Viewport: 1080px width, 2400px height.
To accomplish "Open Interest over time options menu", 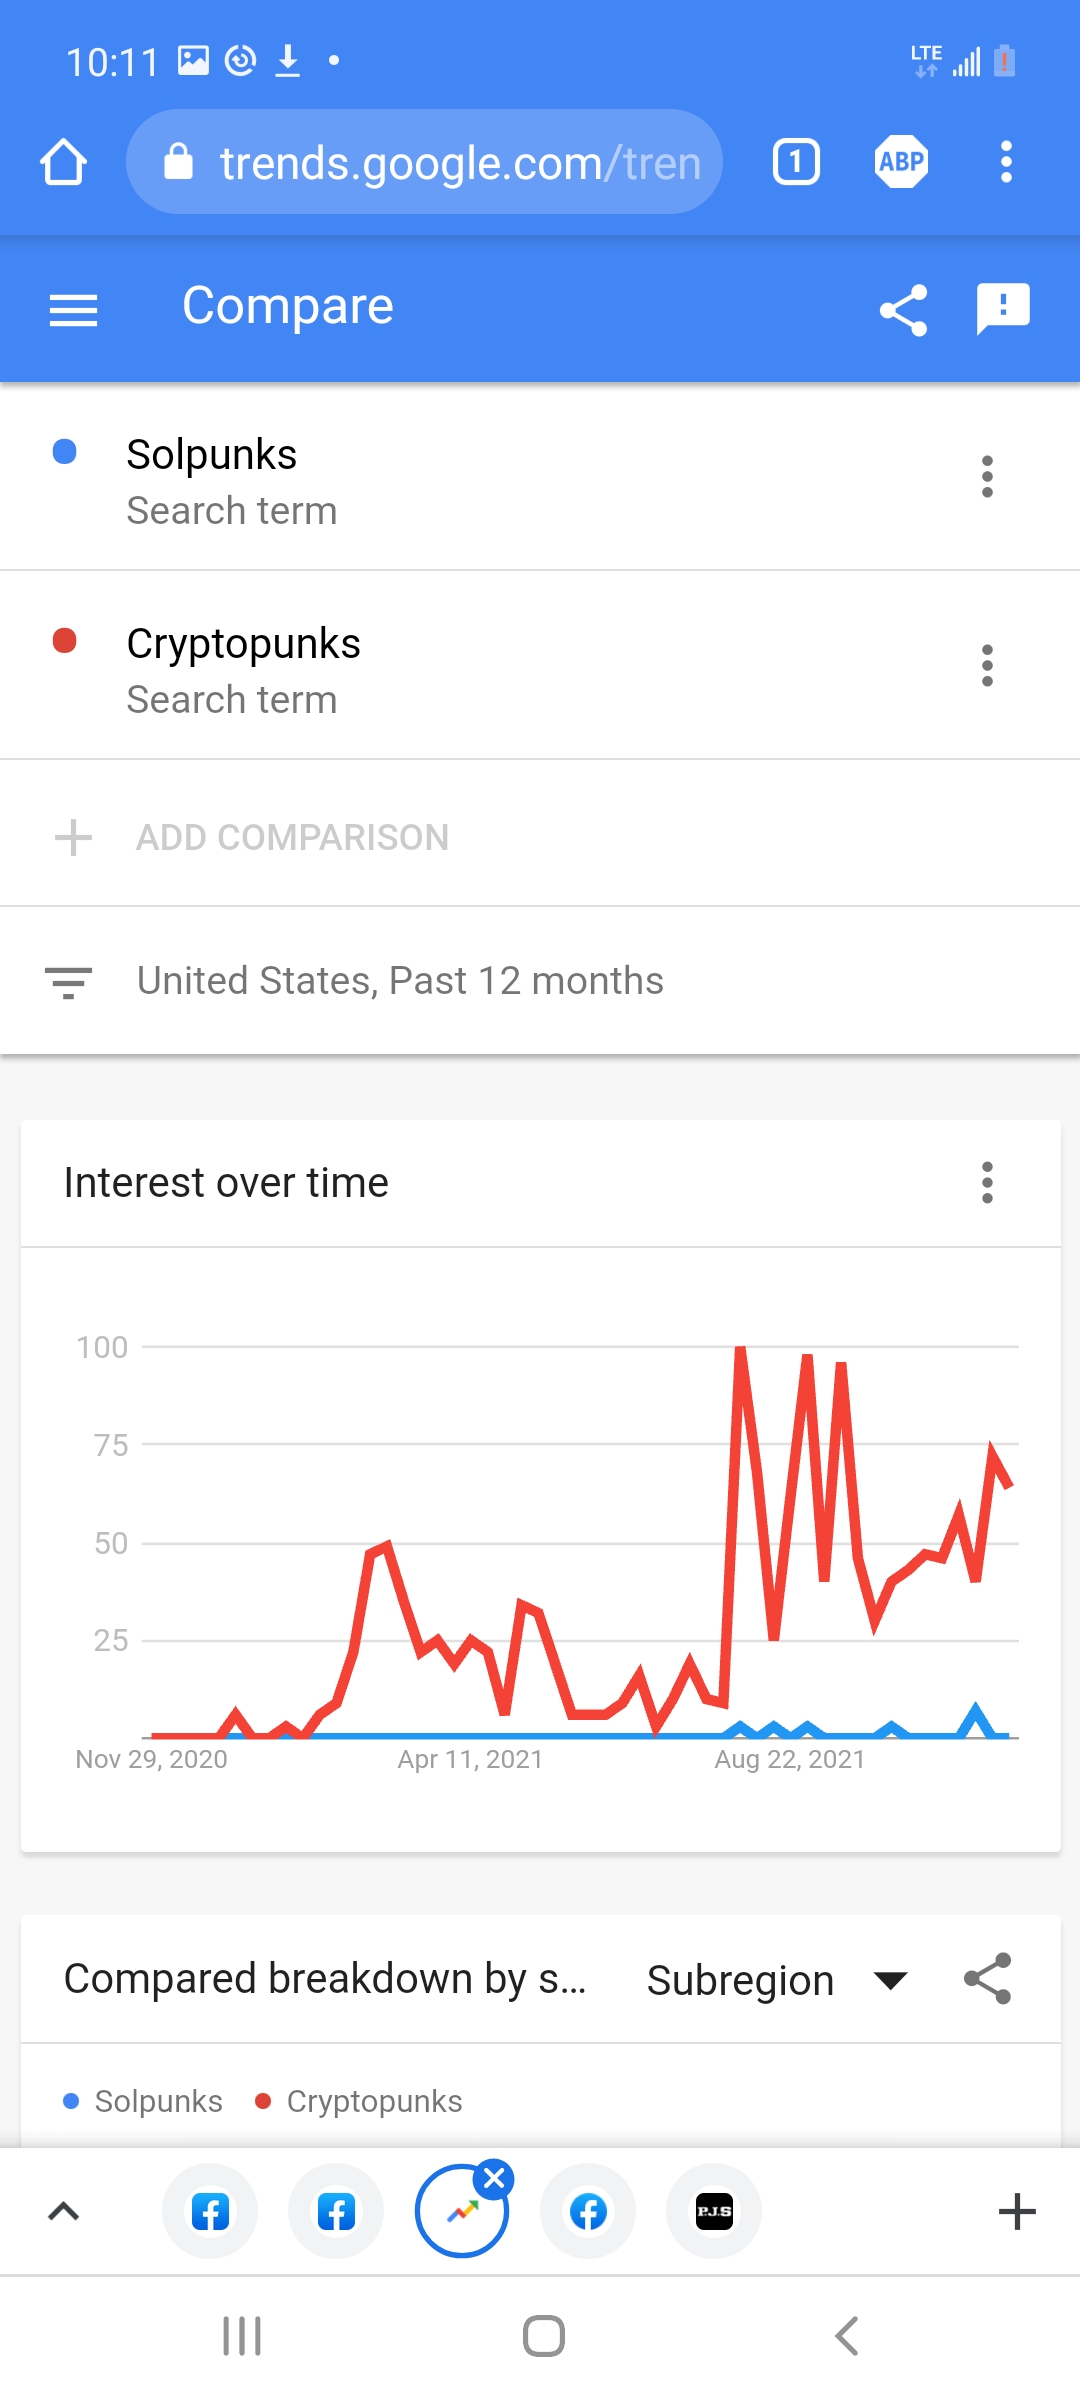I will 987,1183.
